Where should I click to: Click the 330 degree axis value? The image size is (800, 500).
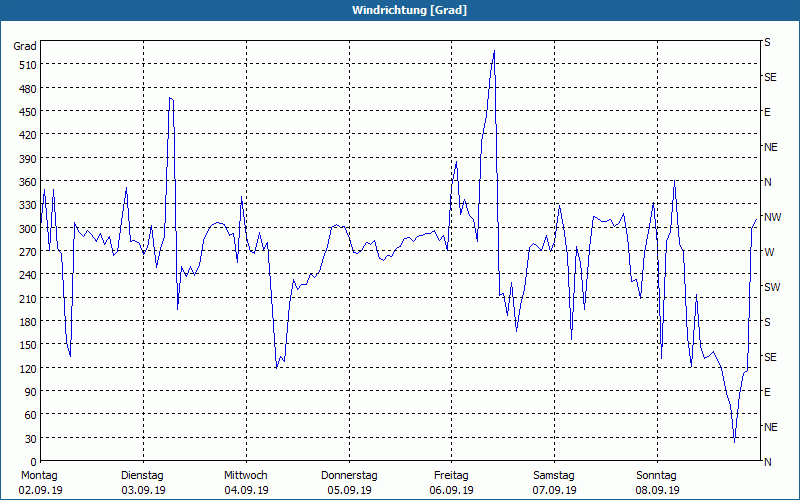(28, 205)
